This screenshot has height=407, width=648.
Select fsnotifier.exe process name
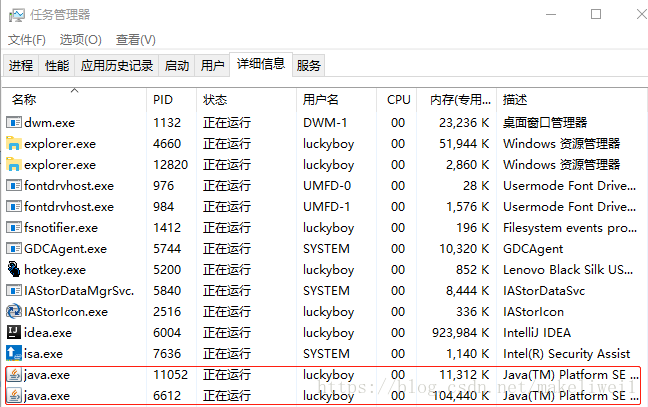[61, 228]
